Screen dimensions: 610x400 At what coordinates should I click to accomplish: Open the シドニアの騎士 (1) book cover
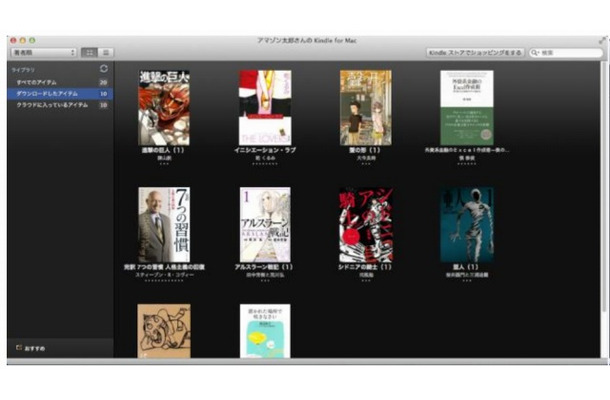pyautogui.click(x=366, y=225)
